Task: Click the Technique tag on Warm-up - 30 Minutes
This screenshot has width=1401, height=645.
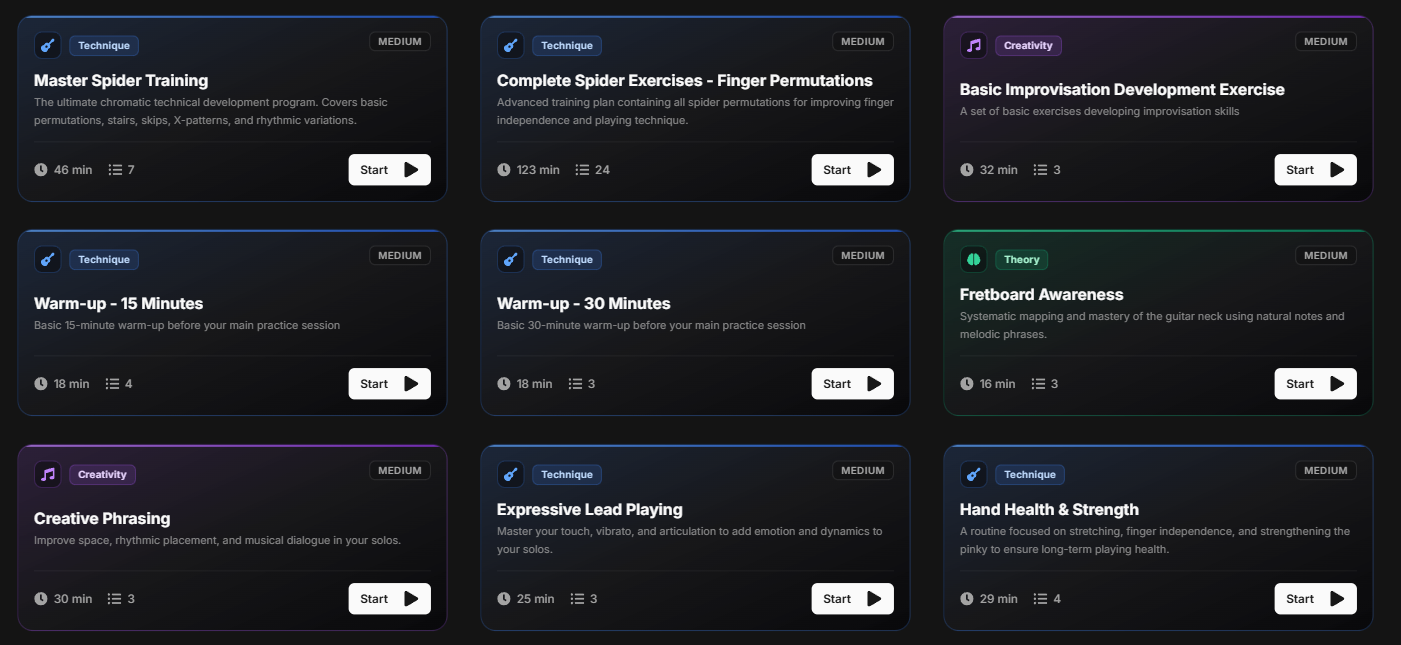Action: tap(567, 259)
